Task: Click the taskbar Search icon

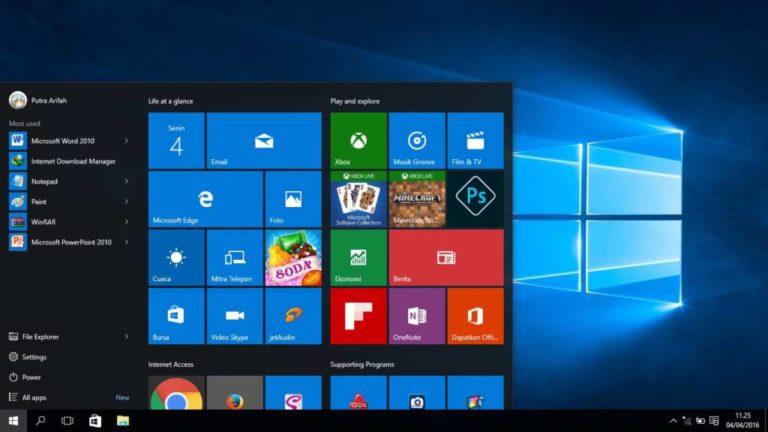Action: pyautogui.click(x=41, y=421)
